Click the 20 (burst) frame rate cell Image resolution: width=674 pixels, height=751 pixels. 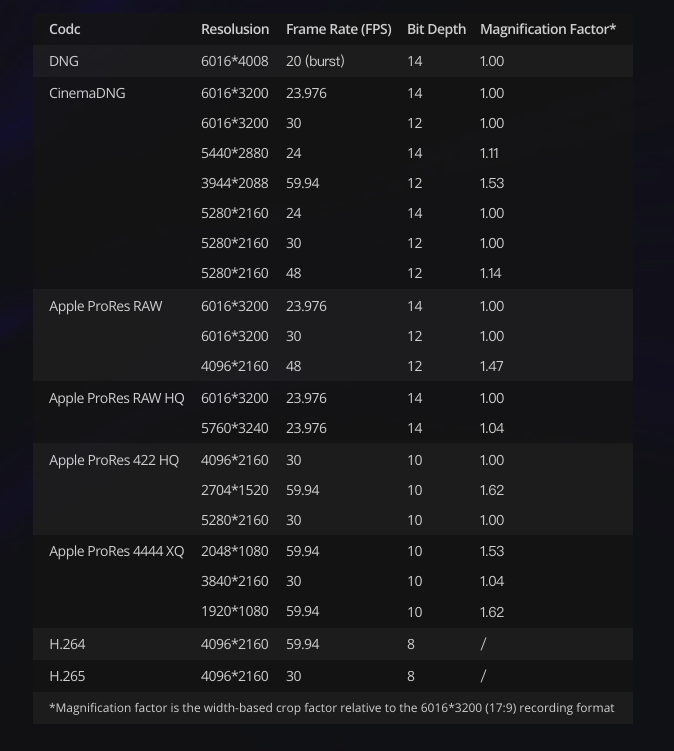coord(315,61)
